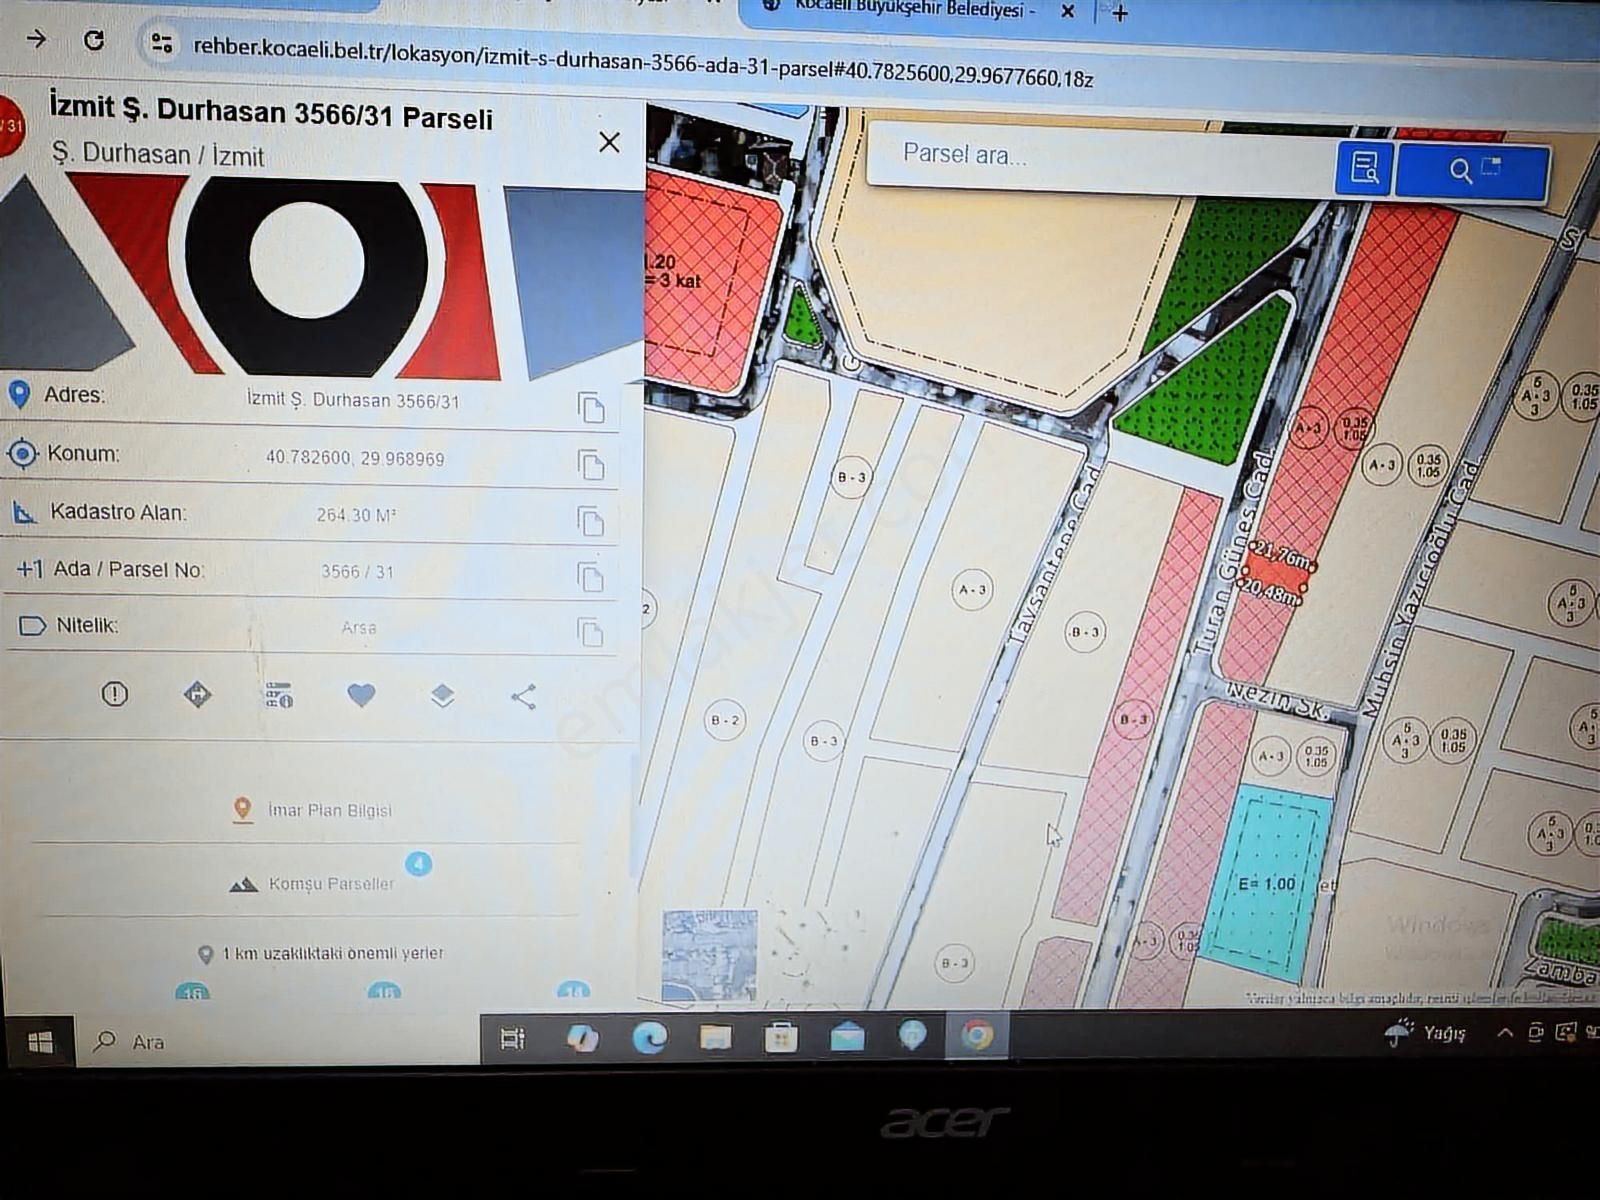
Task: Share the parcel using share icon
Action: point(523,697)
